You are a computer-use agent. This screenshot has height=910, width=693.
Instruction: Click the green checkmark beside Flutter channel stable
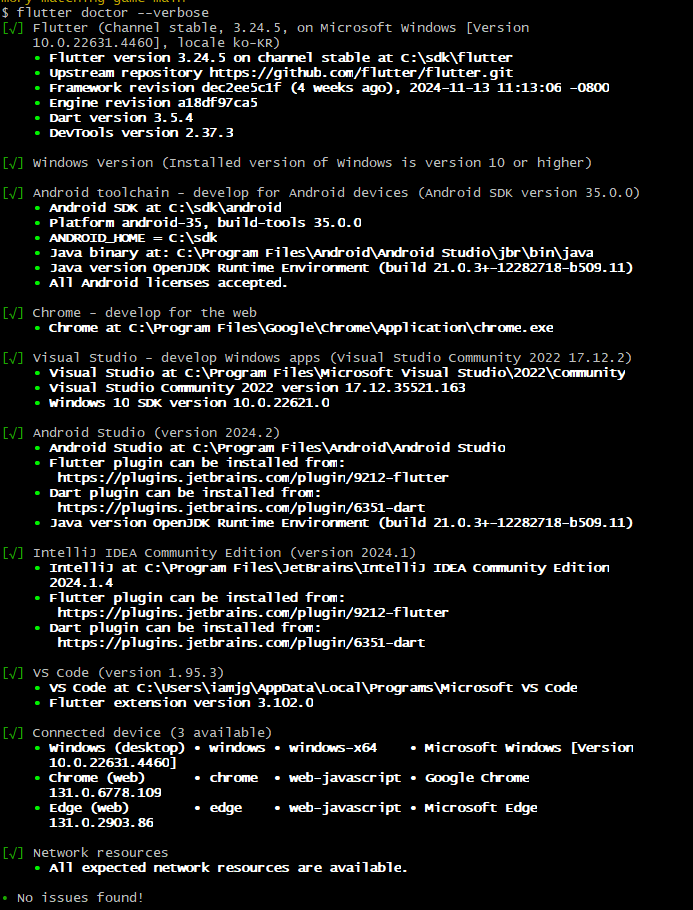pos(13,28)
